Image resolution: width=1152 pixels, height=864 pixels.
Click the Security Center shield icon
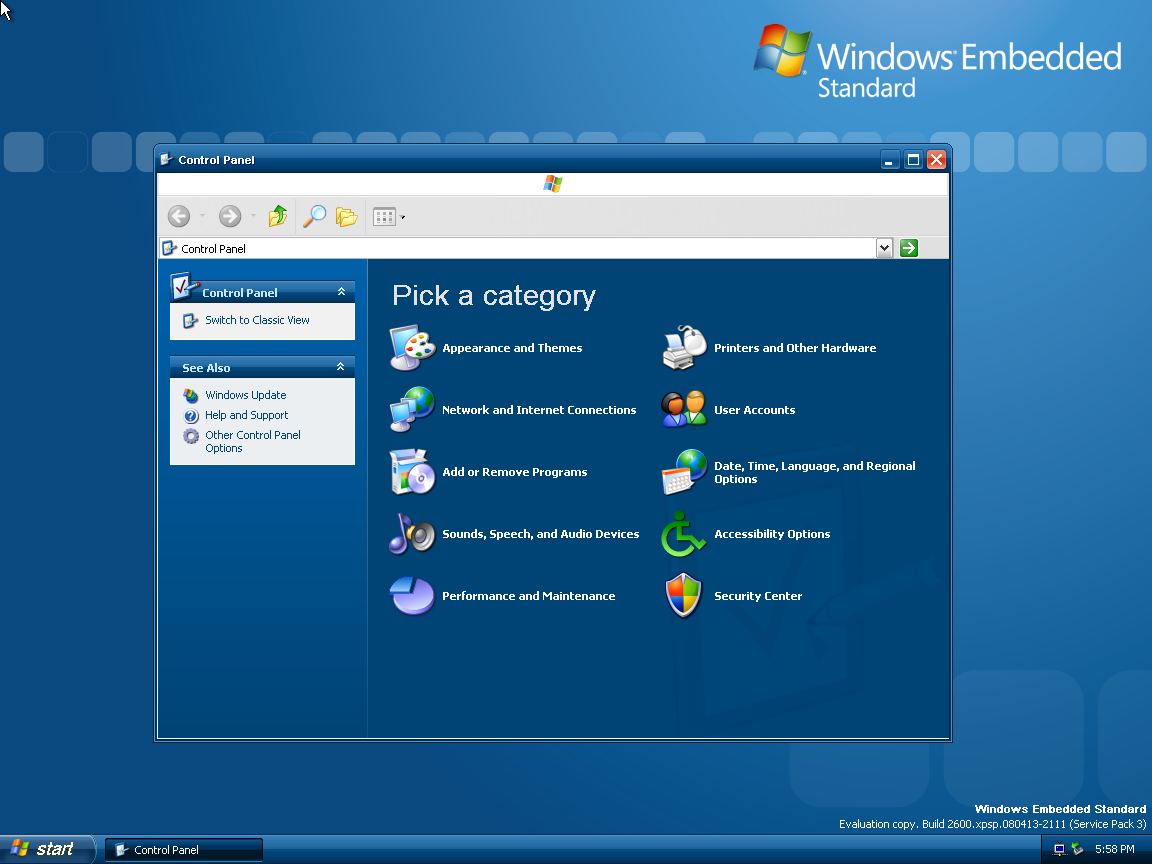[x=684, y=596]
